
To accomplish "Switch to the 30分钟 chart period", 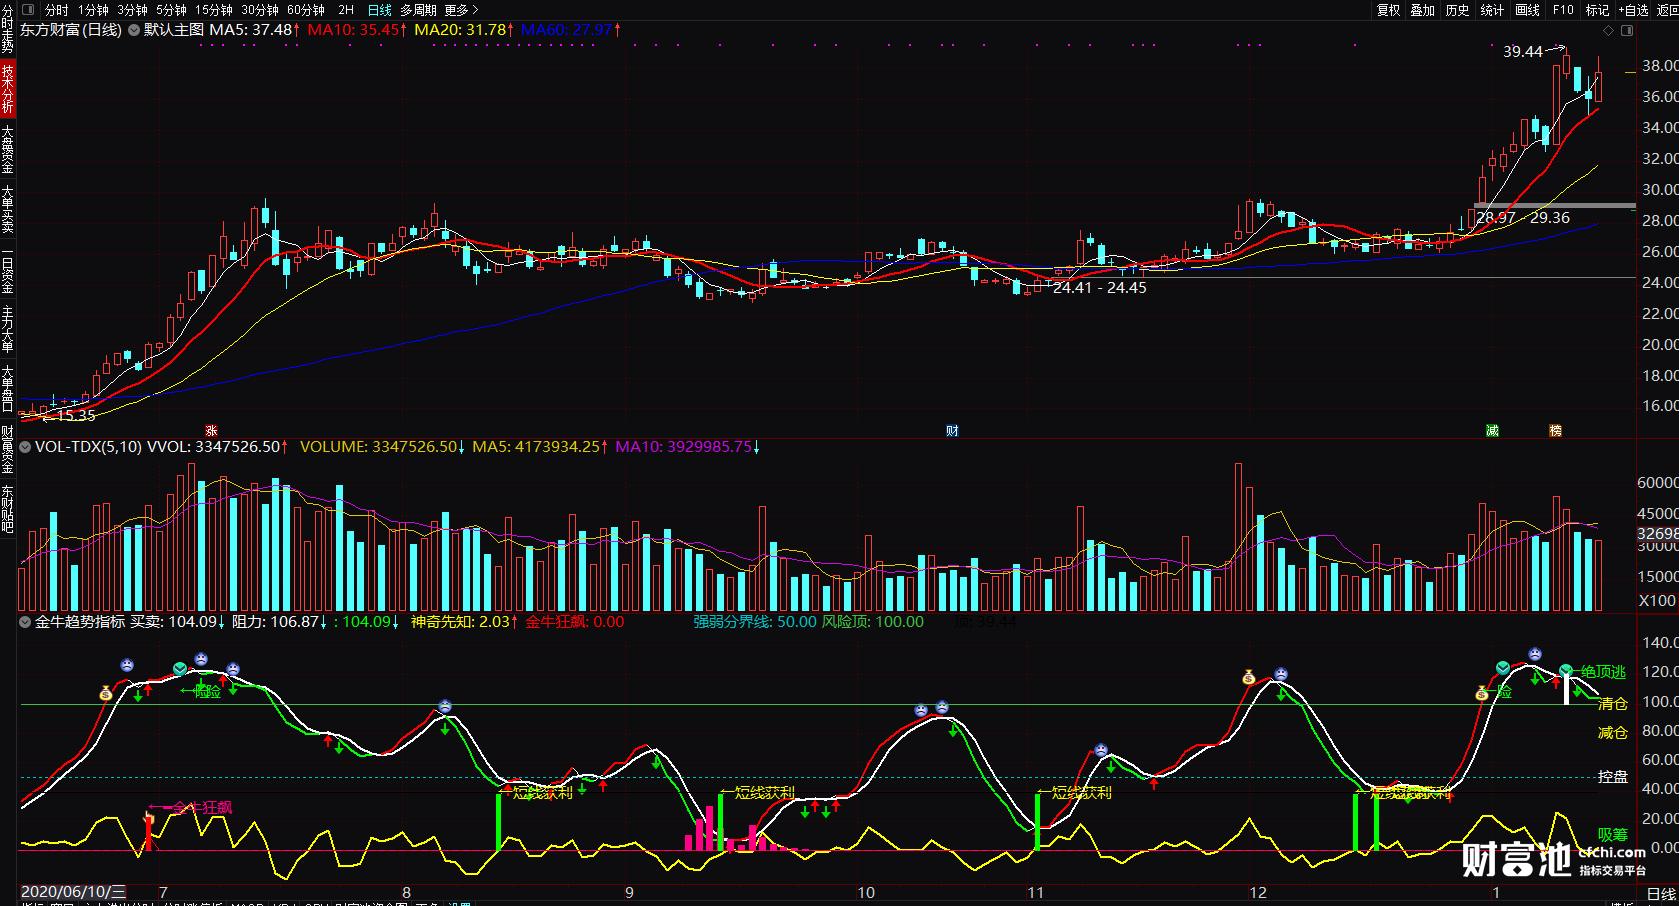I will (260, 10).
